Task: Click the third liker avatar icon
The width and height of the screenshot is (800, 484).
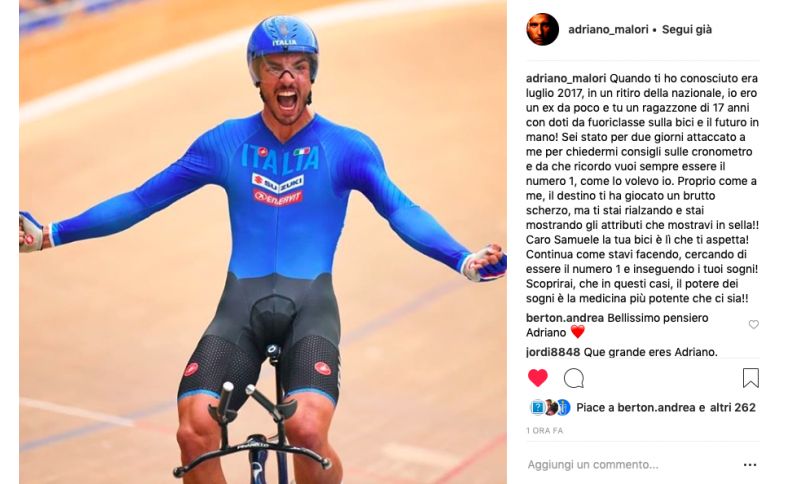Action: 563,407
